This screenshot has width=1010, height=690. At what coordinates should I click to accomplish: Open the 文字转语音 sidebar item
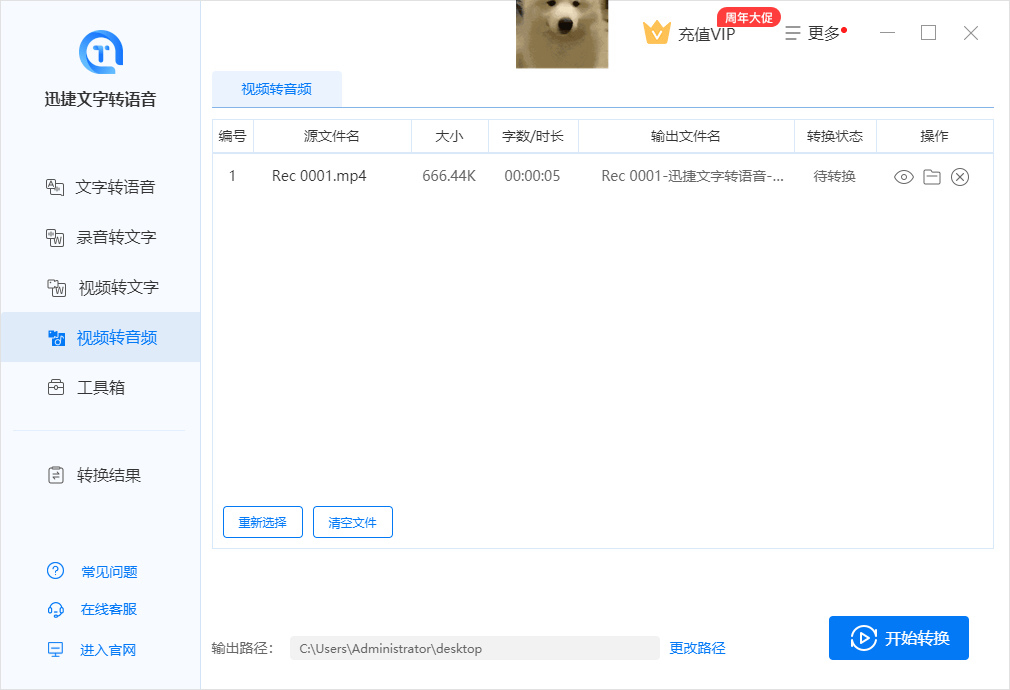click(100, 187)
